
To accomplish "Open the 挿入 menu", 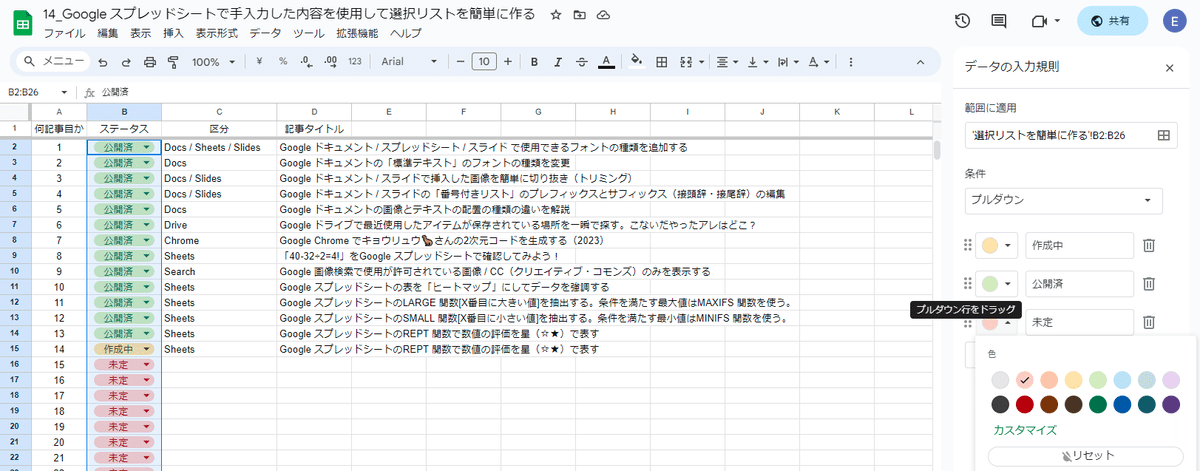I will [x=174, y=33].
